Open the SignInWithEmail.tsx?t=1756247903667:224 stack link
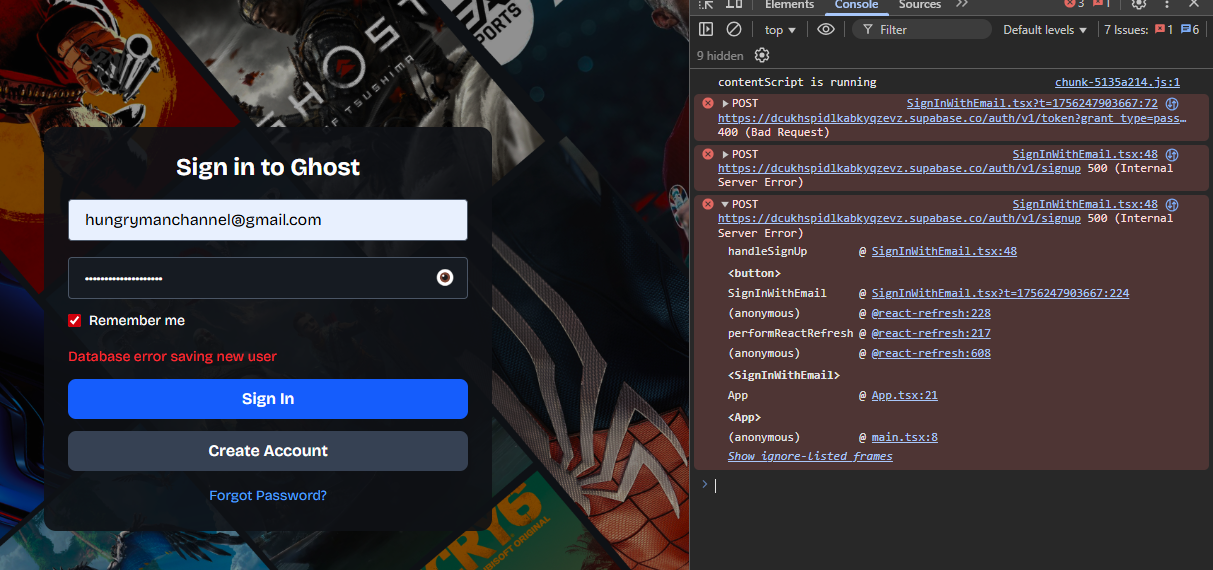 tap(1000, 293)
